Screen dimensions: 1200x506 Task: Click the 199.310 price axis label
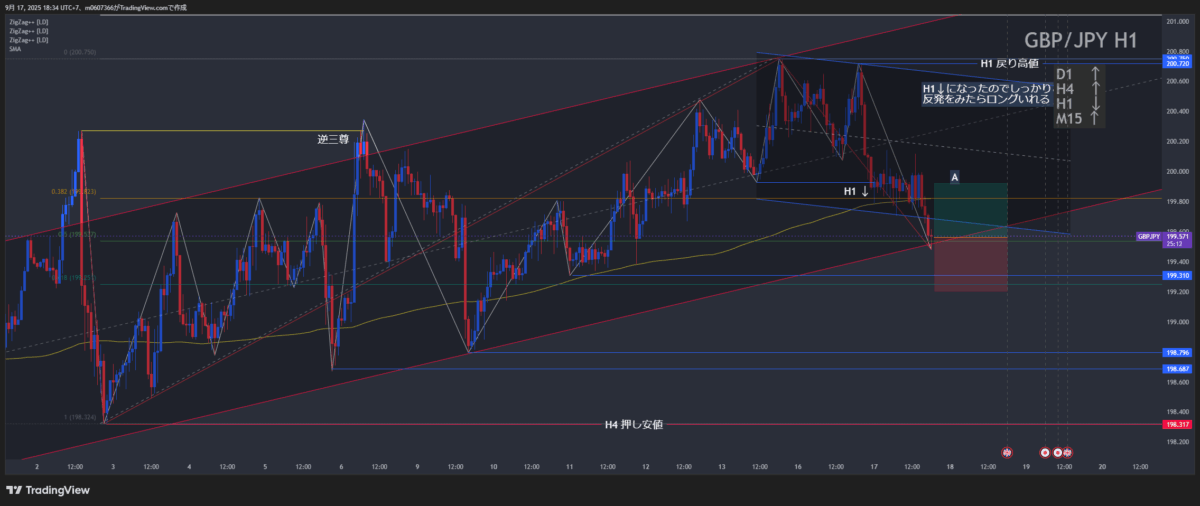1176,275
